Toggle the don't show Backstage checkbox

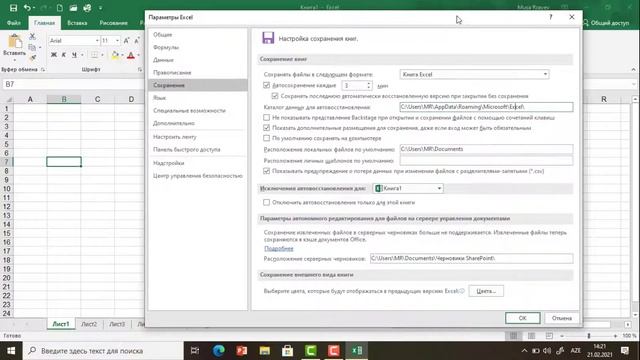tap(267, 118)
